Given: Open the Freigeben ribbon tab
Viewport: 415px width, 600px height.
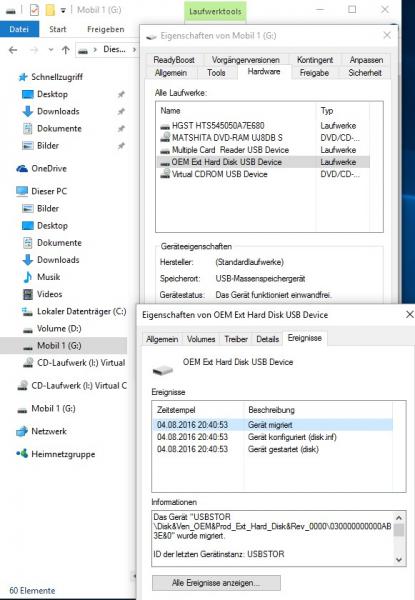Looking at the screenshot, I should point(106,29).
